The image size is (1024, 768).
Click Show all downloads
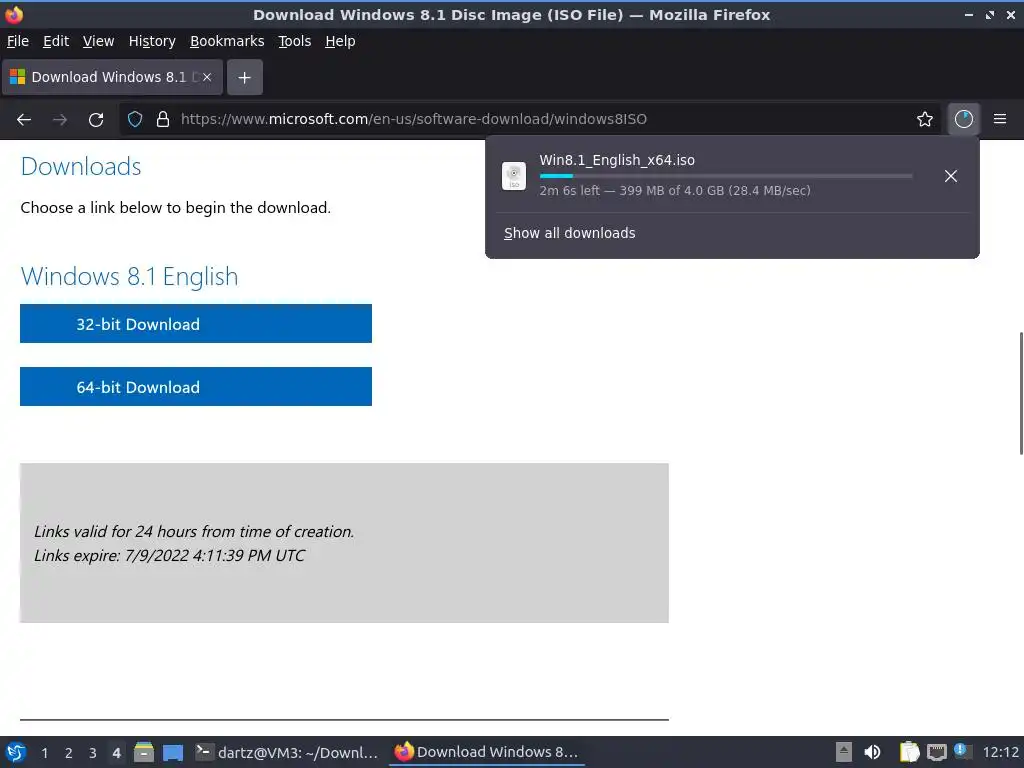tap(569, 233)
